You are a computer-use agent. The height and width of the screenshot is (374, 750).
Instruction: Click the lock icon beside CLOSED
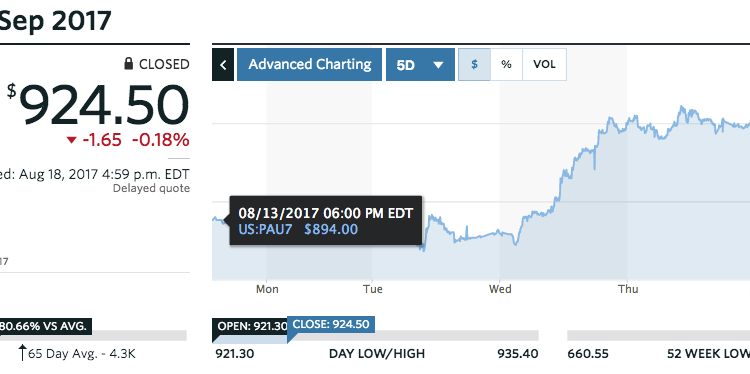click(x=129, y=64)
